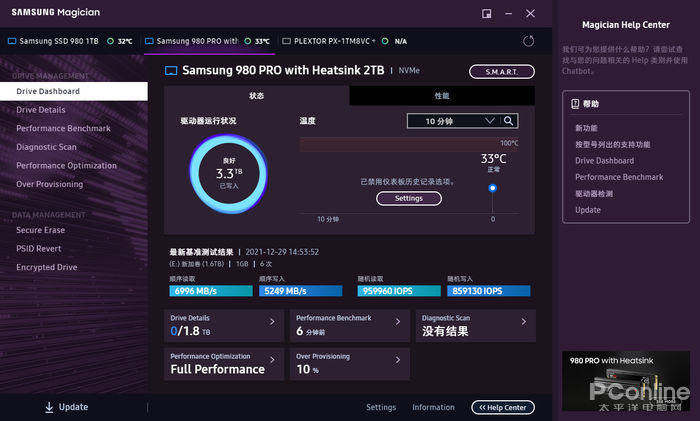Click the 6996 MB/s sequential read bar
This screenshot has height=421, width=700.
pos(211,291)
